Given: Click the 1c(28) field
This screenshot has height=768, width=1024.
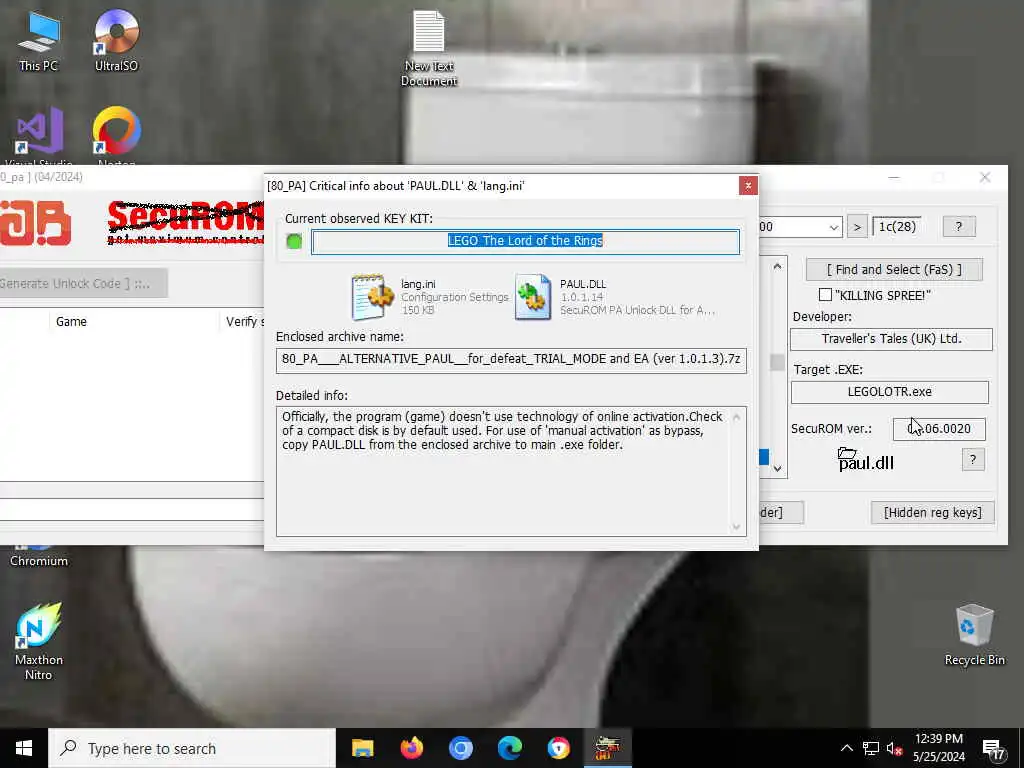Looking at the screenshot, I should 897,227.
